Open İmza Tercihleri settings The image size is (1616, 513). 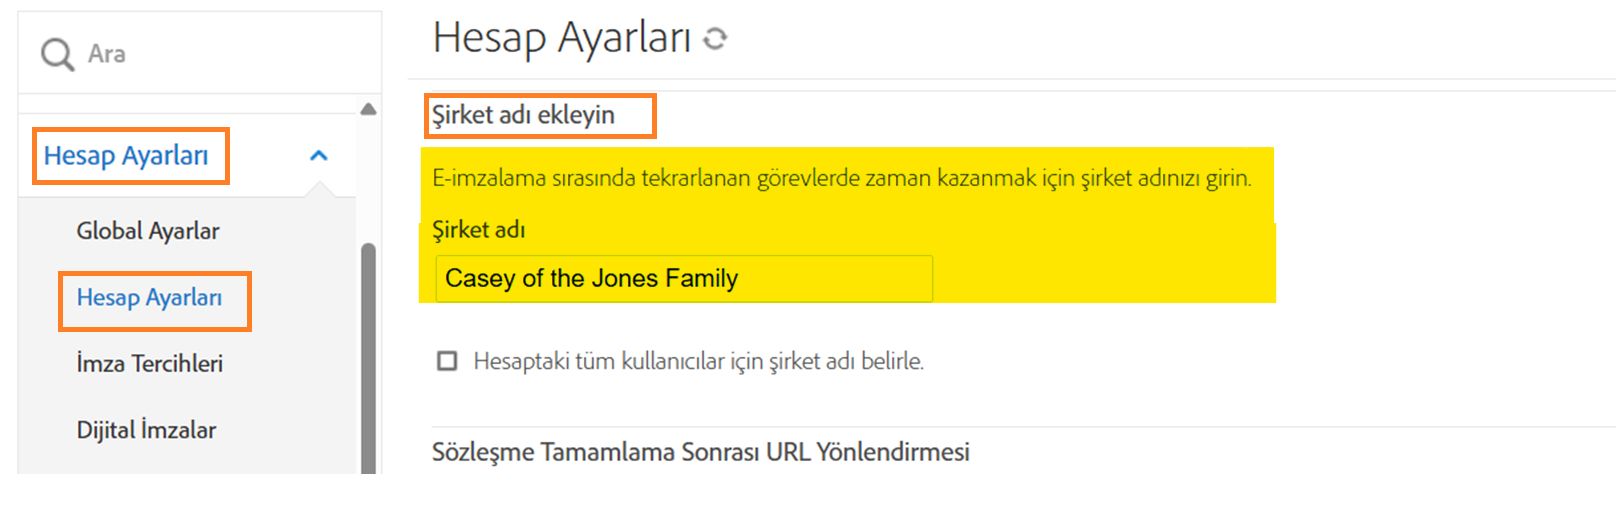150,364
